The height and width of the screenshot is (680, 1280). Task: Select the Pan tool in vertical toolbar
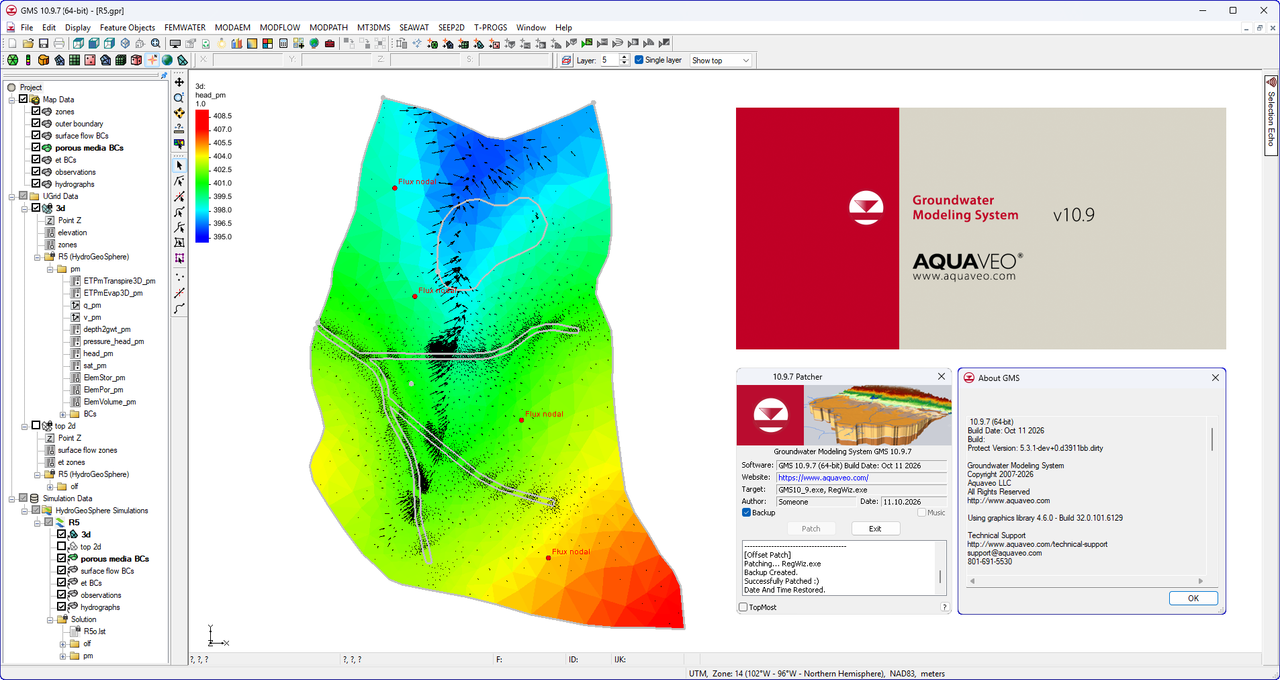(179, 83)
